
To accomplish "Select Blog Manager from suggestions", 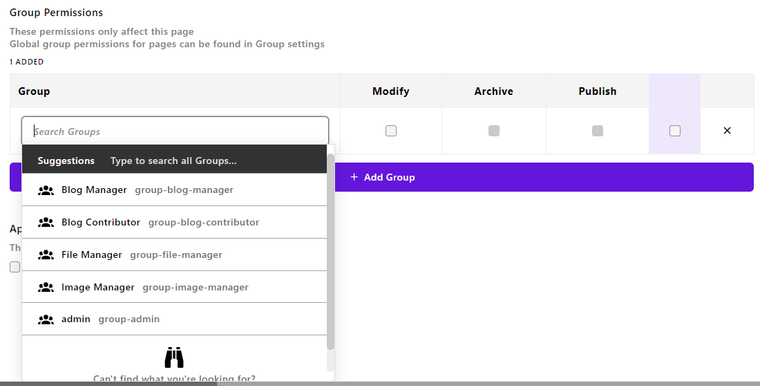I will (174, 190).
